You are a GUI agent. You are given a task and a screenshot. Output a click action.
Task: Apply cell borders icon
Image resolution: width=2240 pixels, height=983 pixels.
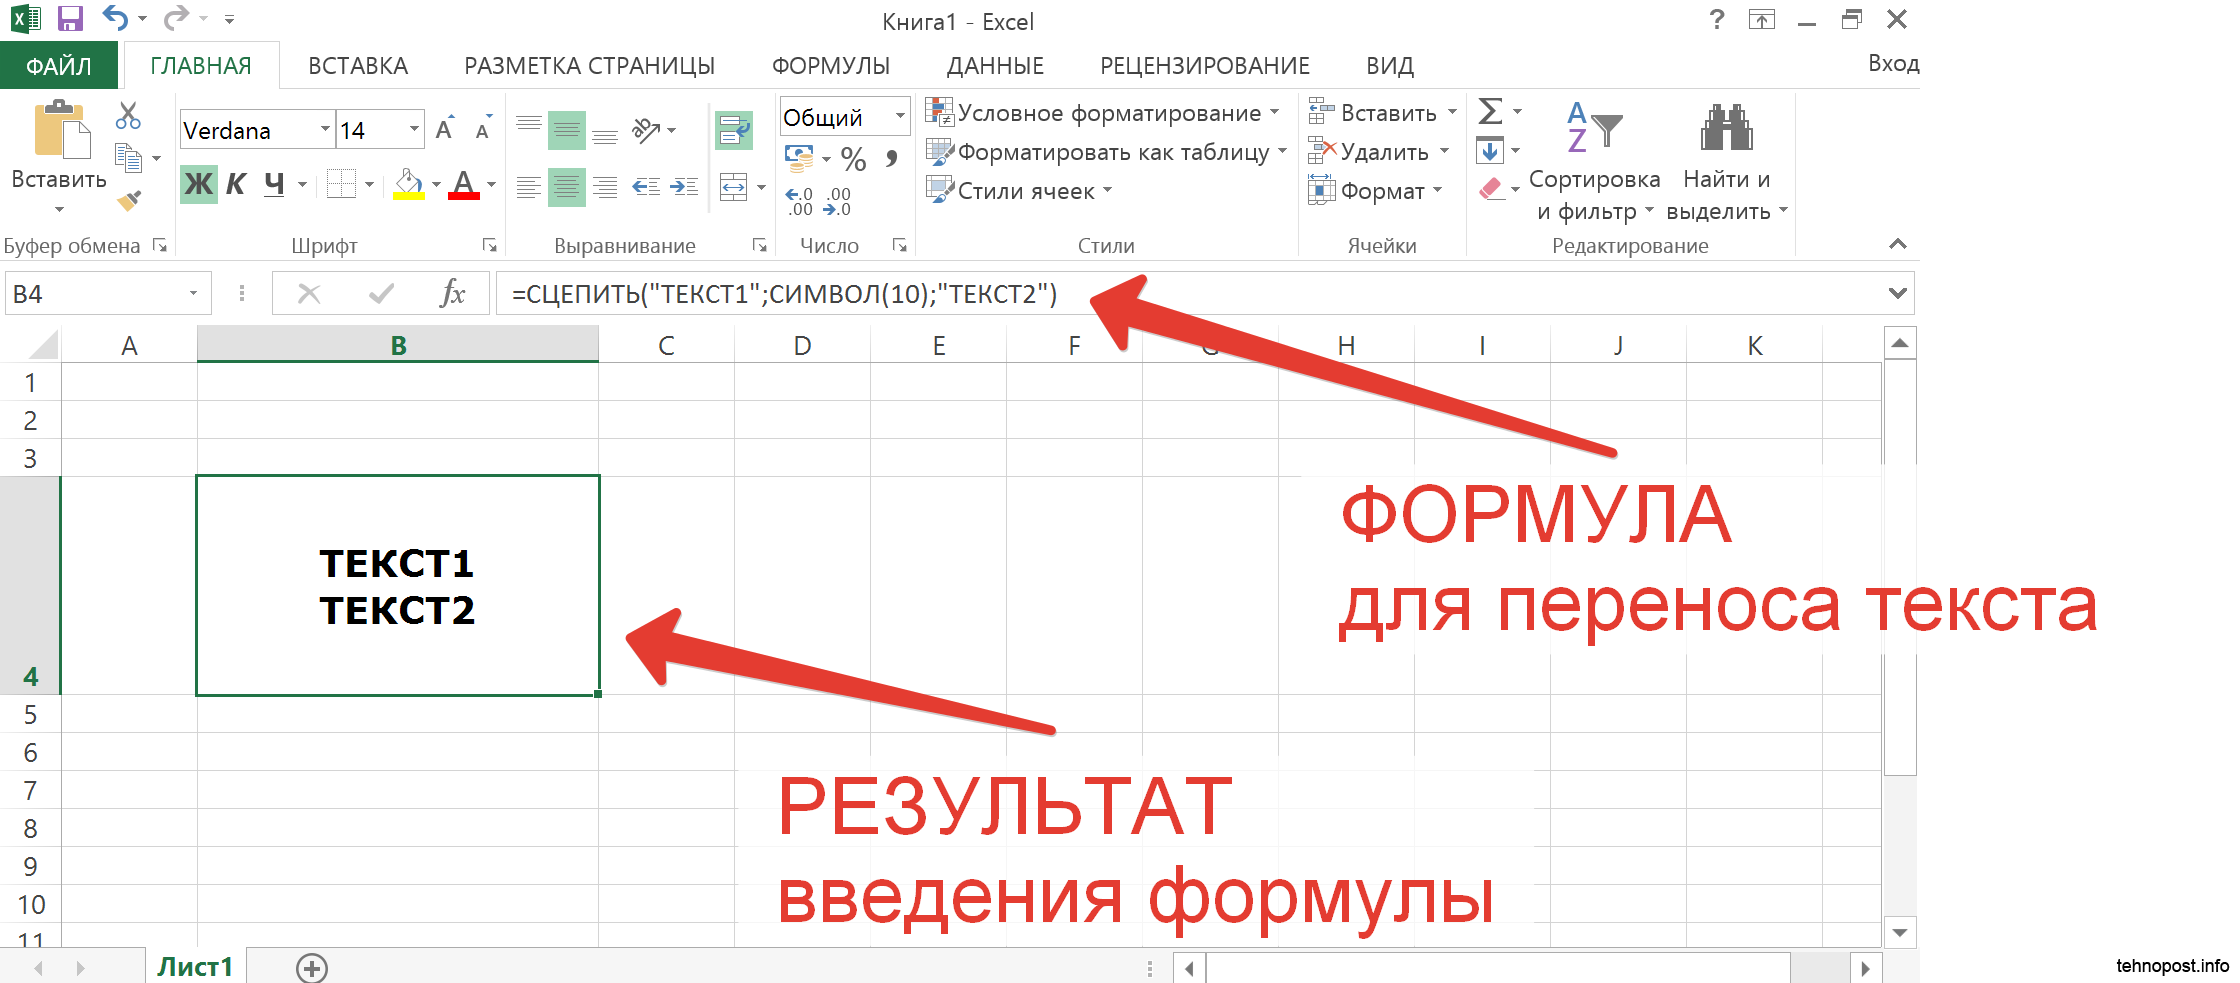tap(341, 184)
